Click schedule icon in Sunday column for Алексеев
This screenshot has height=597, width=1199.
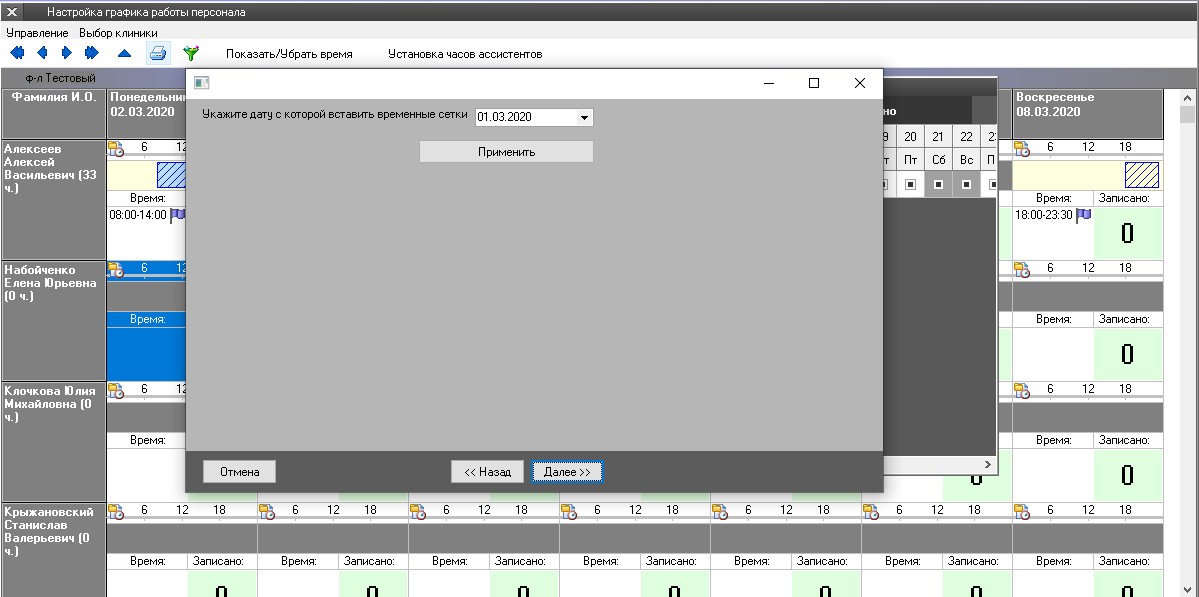pyautogui.click(x=1022, y=149)
